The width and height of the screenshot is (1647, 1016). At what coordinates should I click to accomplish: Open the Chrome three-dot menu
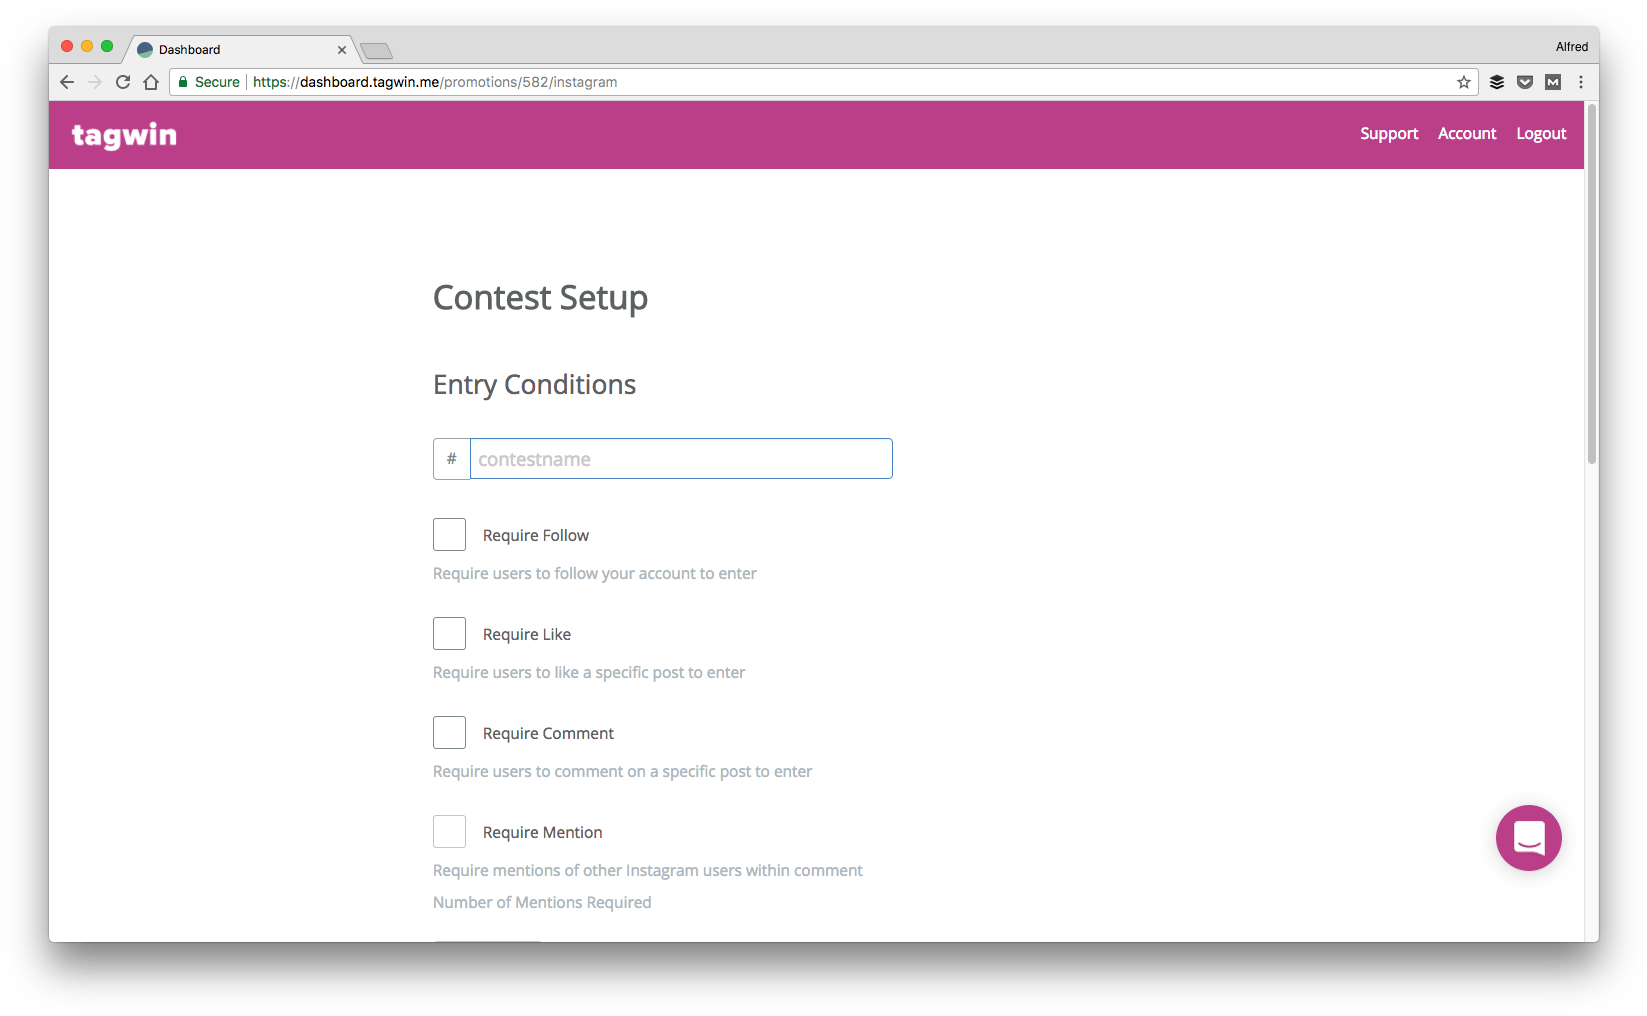1581,82
